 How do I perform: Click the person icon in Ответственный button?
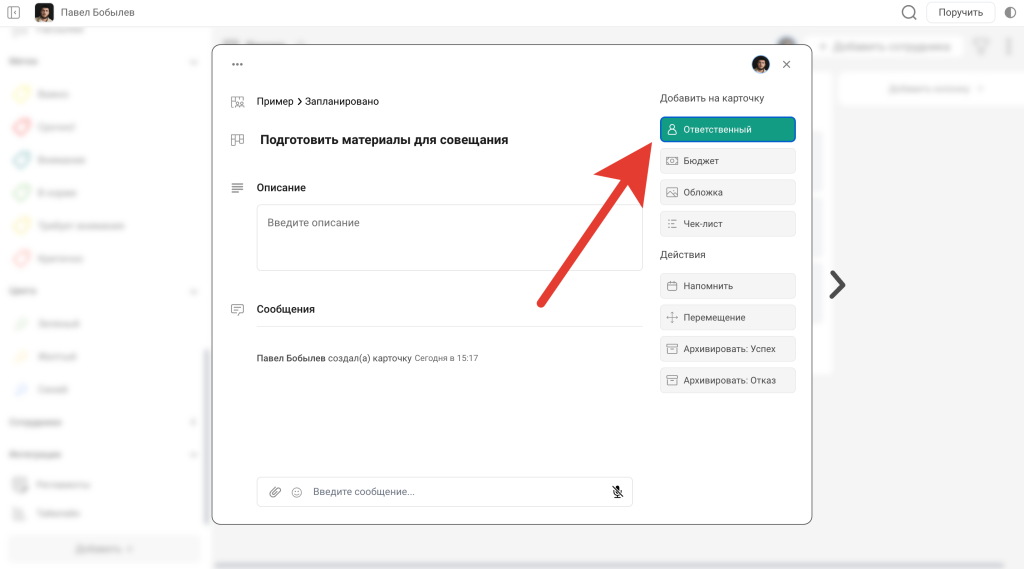672,129
